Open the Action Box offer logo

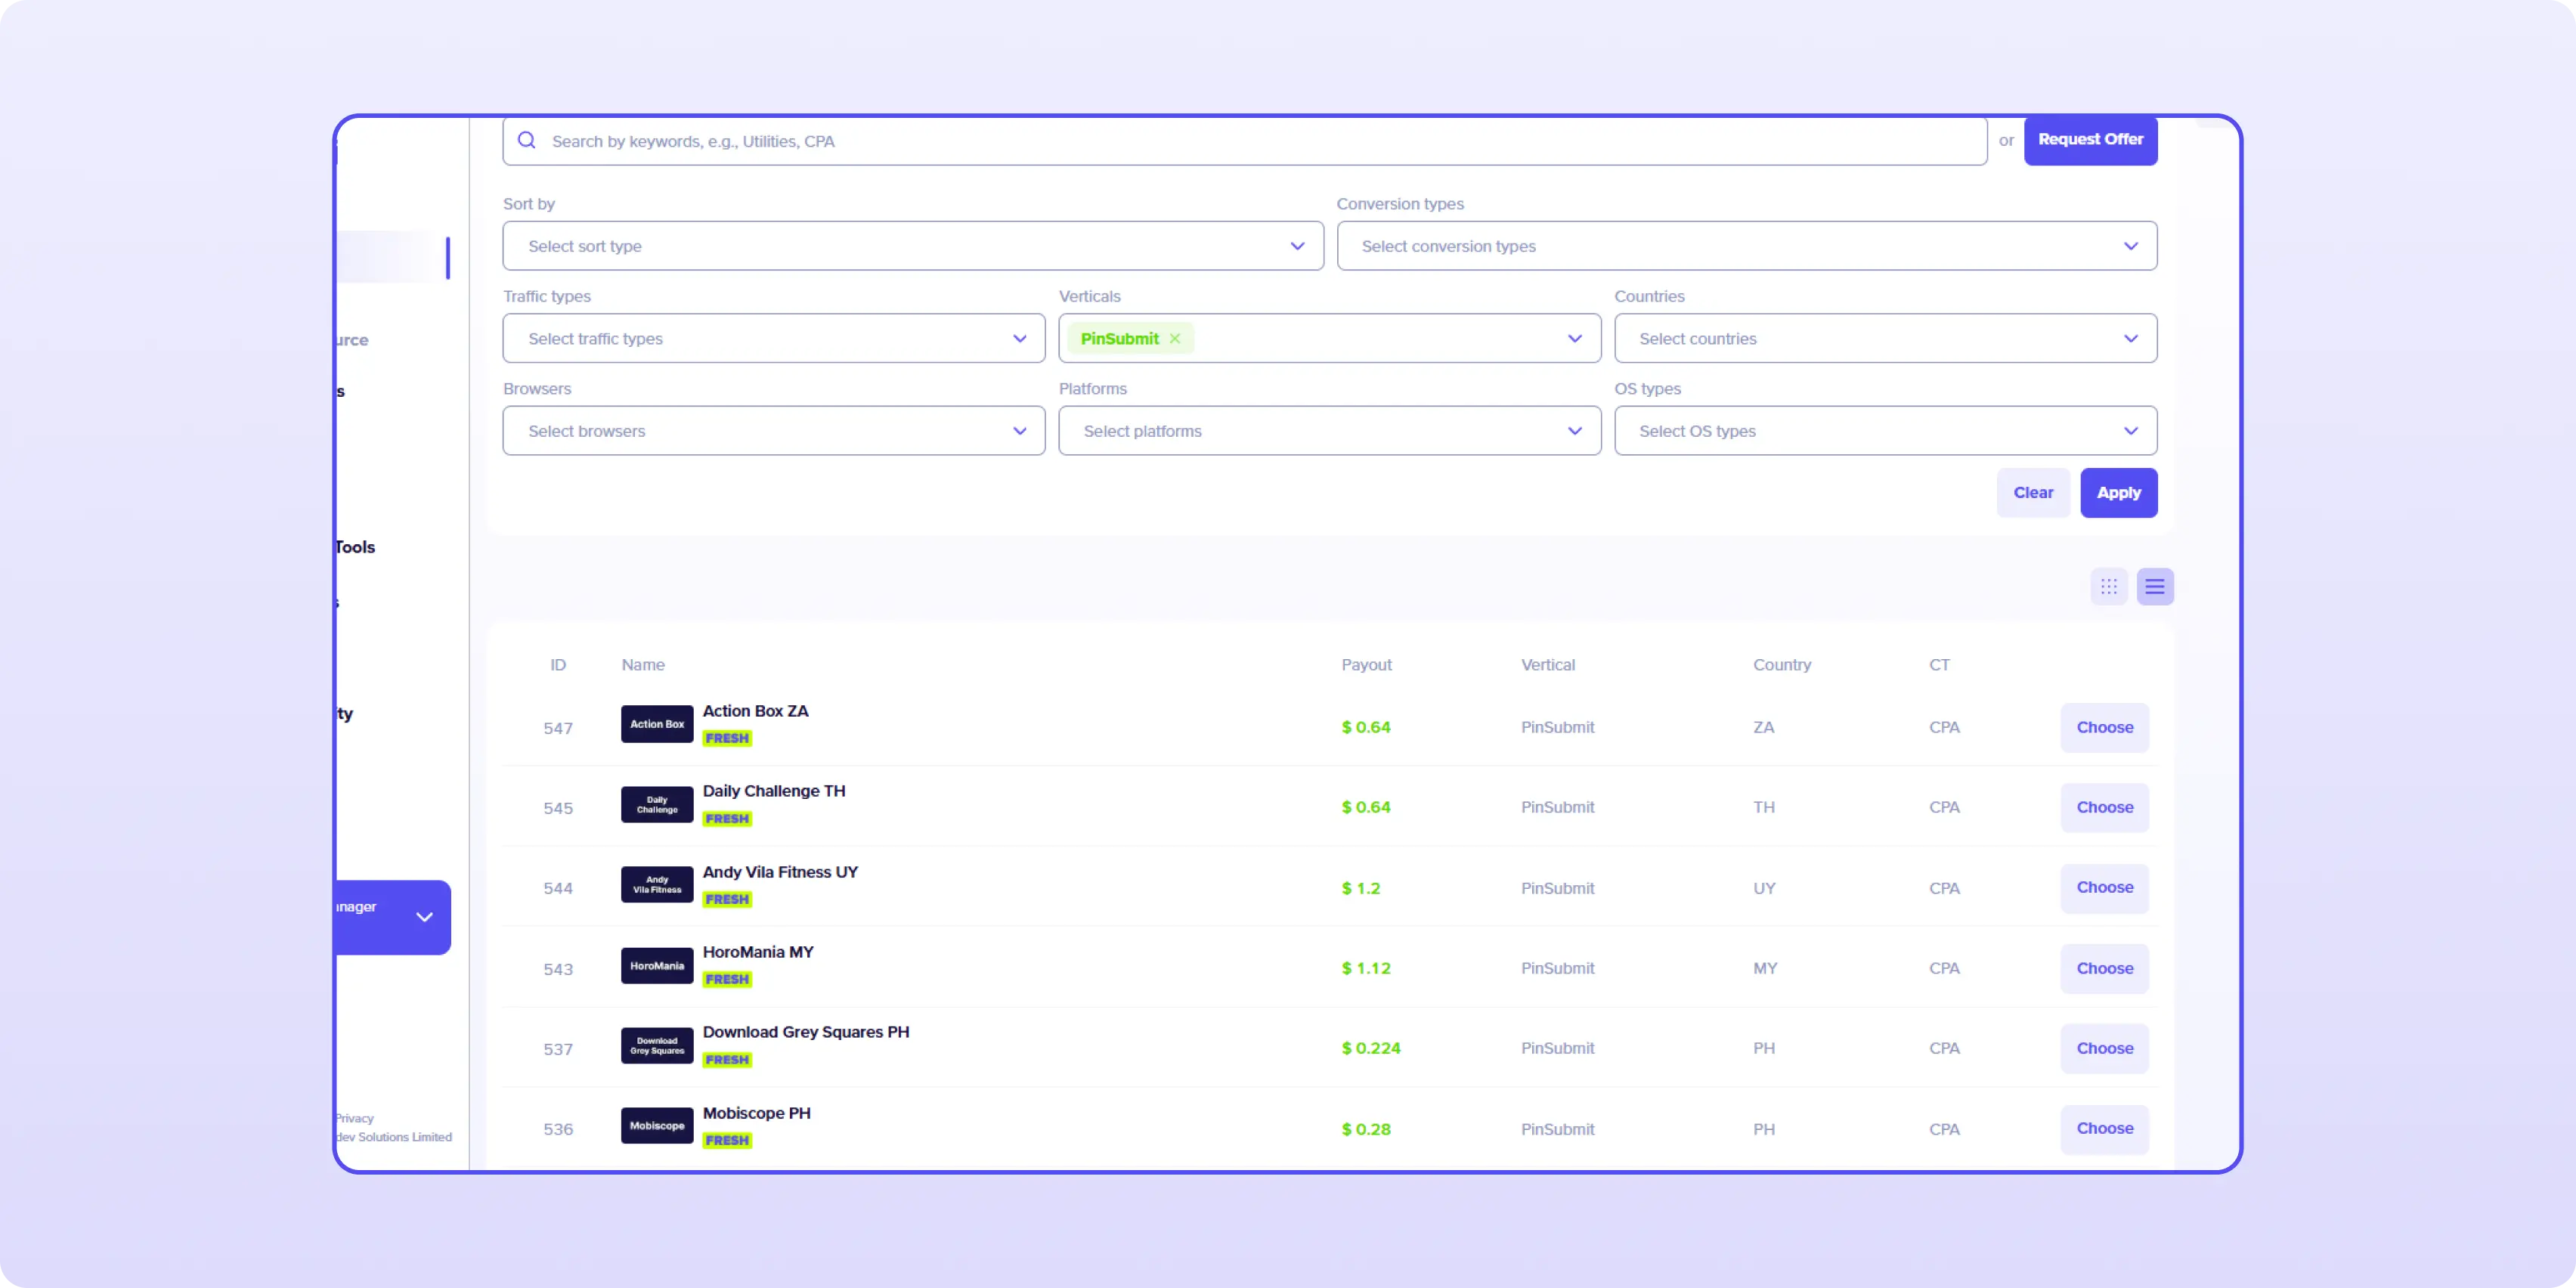pos(657,724)
